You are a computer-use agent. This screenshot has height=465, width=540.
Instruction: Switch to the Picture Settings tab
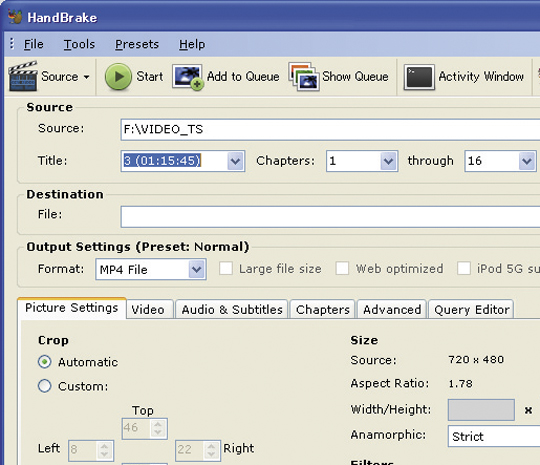coord(72,308)
